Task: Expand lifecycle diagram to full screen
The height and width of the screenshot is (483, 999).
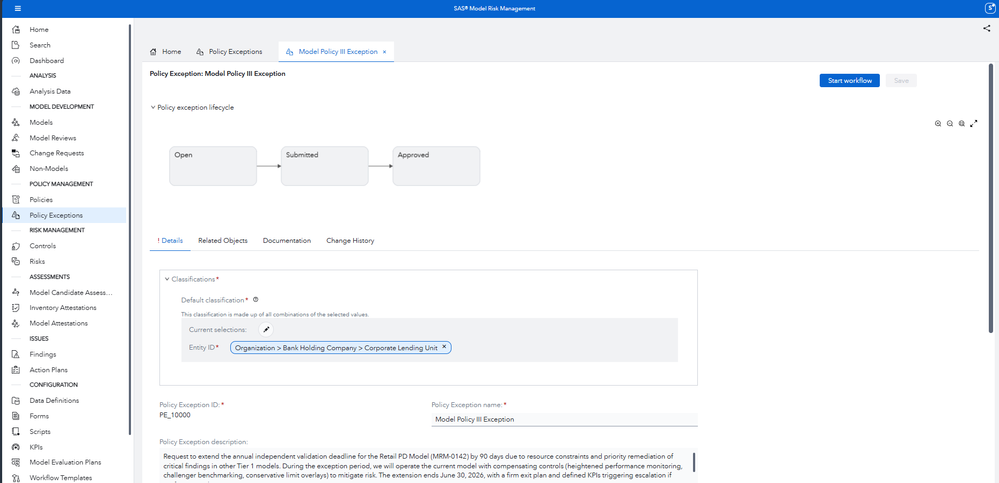Action: tap(974, 124)
